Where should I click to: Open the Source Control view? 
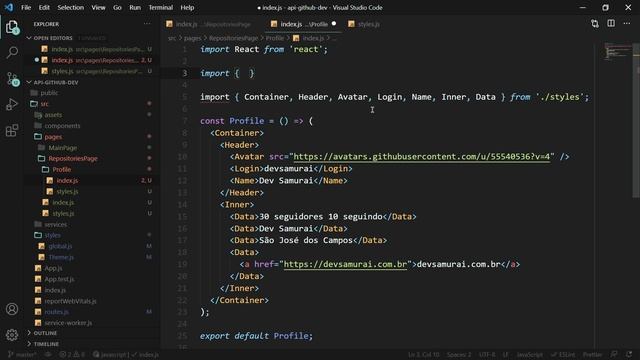click(12, 78)
